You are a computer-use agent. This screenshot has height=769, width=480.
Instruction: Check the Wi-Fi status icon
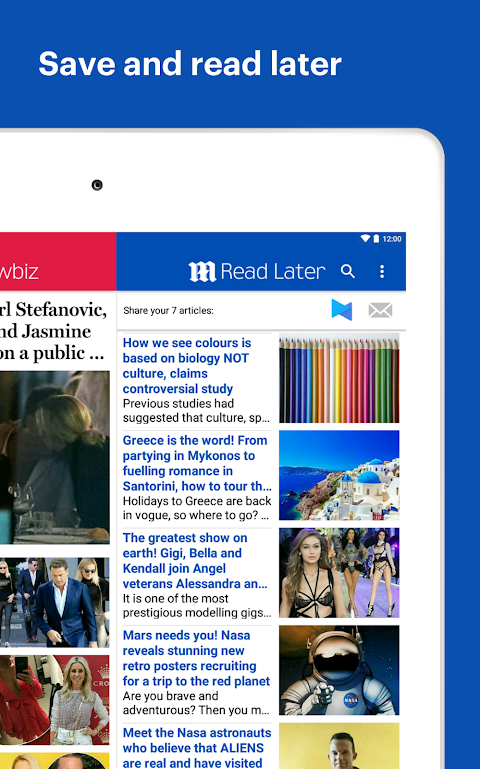[x=365, y=238]
